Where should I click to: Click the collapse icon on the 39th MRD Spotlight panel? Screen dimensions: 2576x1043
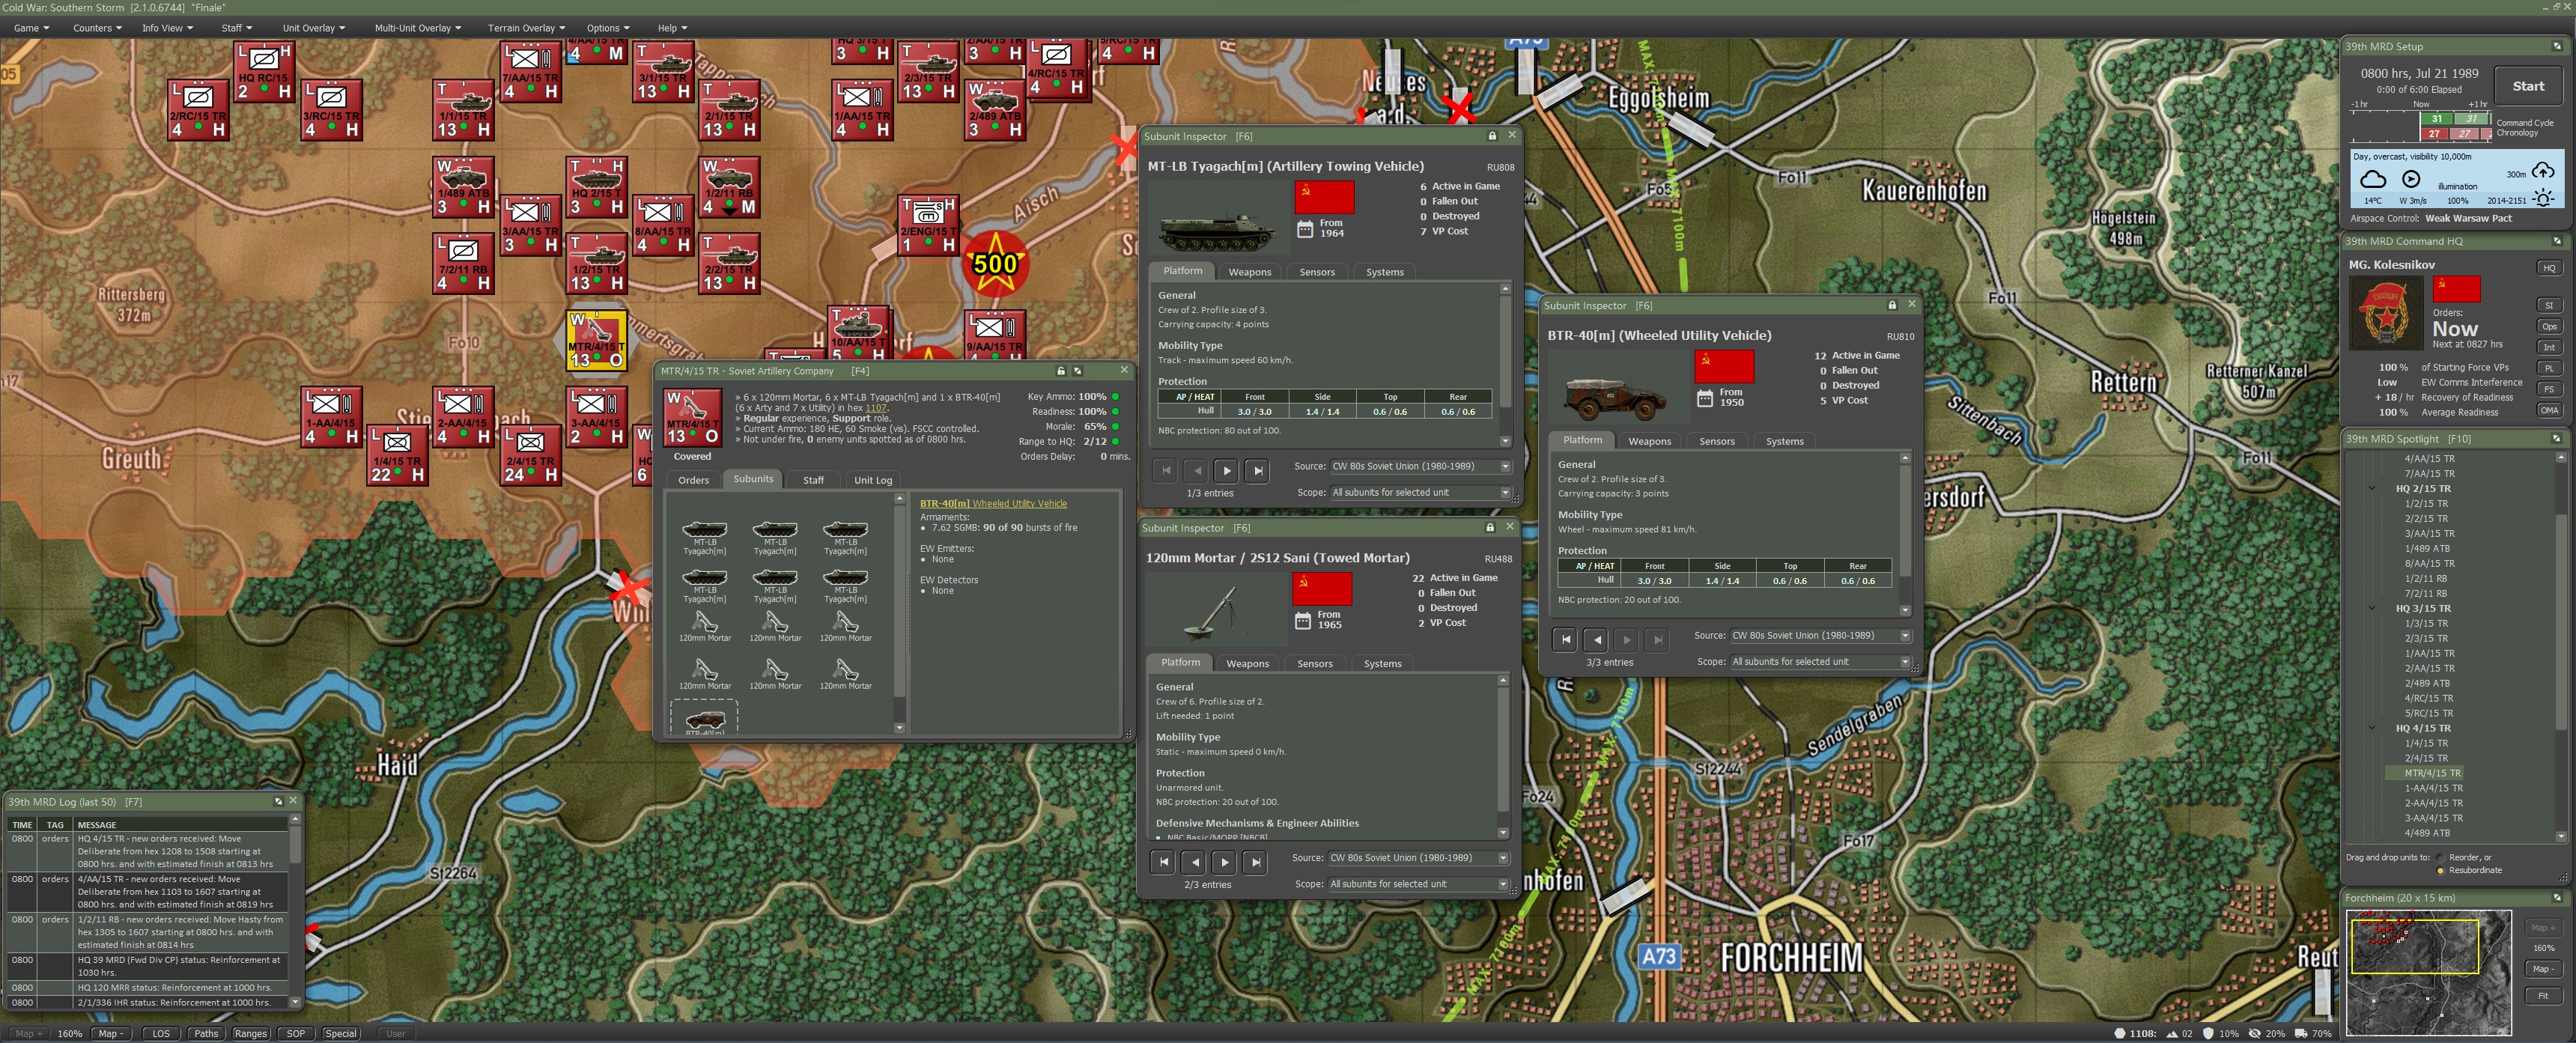[2558, 439]
